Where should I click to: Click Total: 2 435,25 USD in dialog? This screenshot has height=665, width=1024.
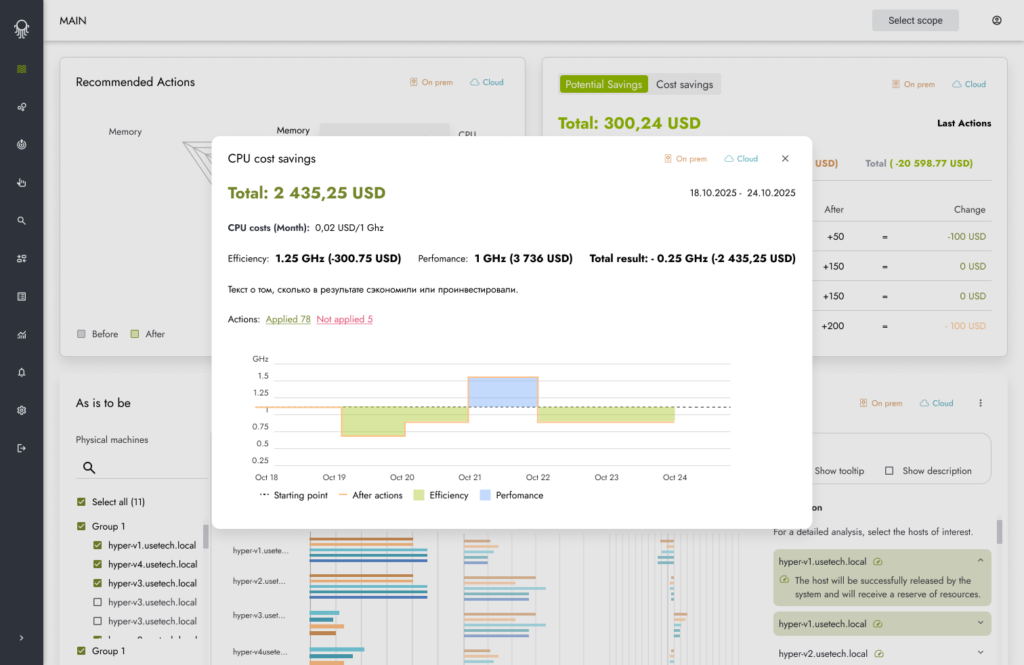coord(306,193)
